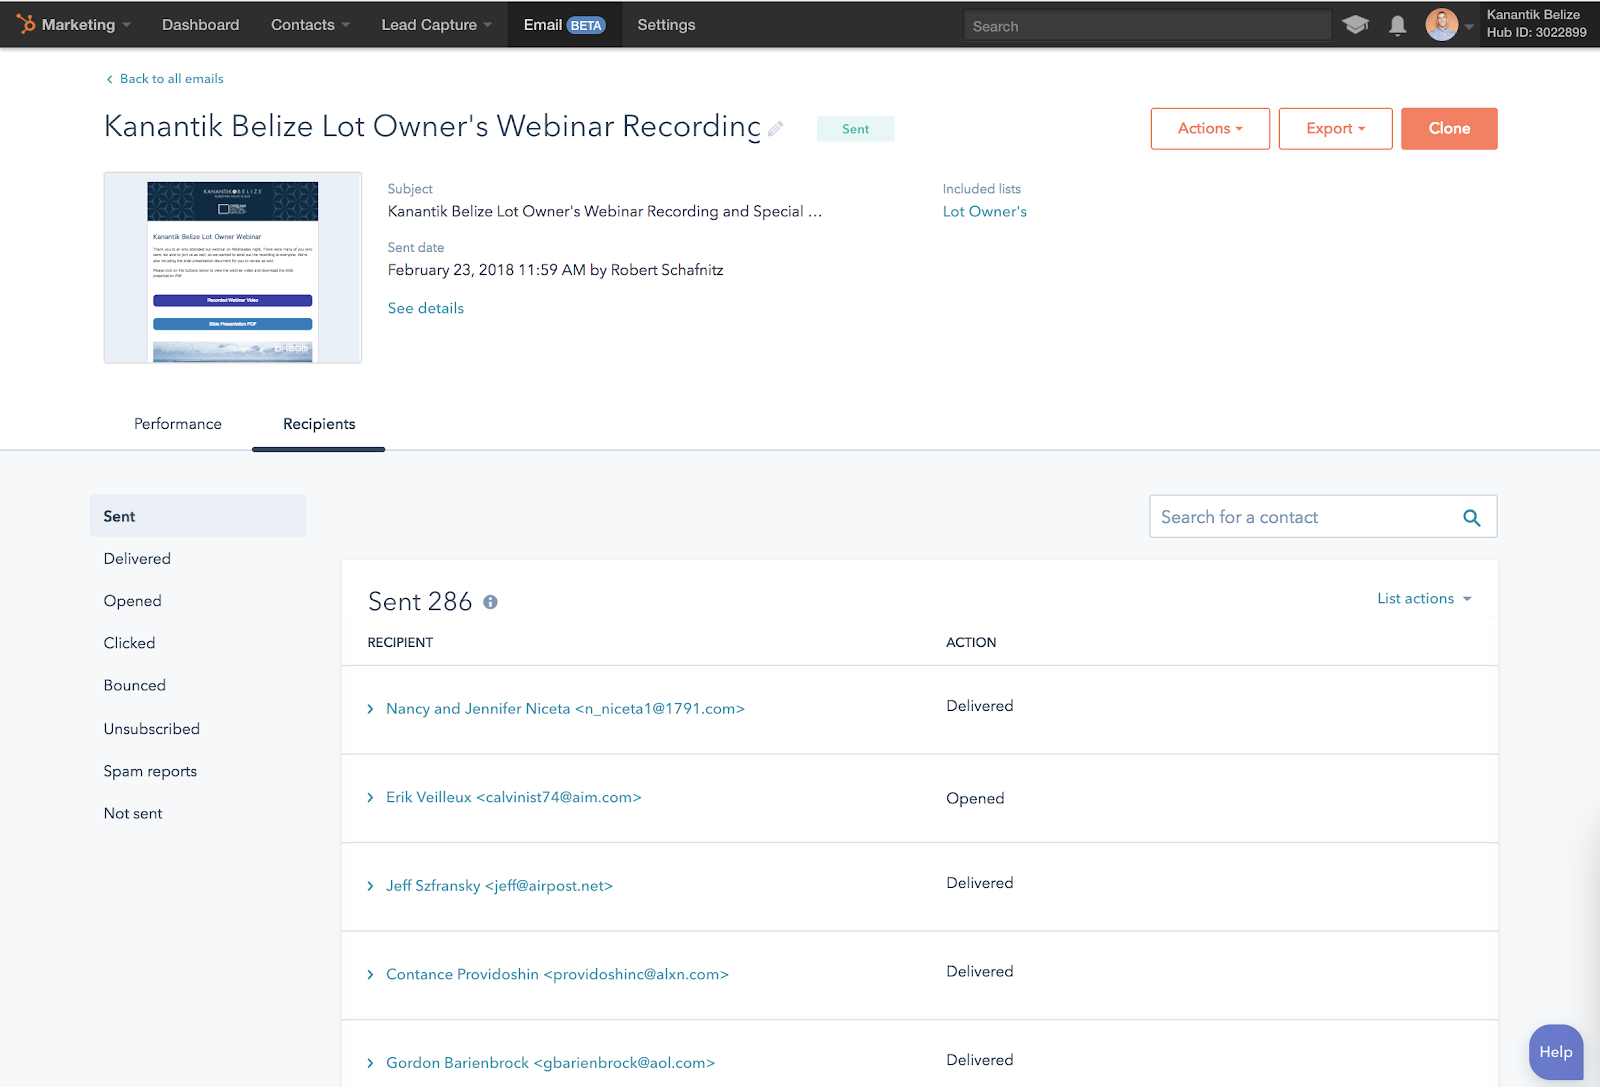This screenshot has height=1087, width=1600.
Task: Open the Academy graduation cap icon
Action: tap(1356, 25)
